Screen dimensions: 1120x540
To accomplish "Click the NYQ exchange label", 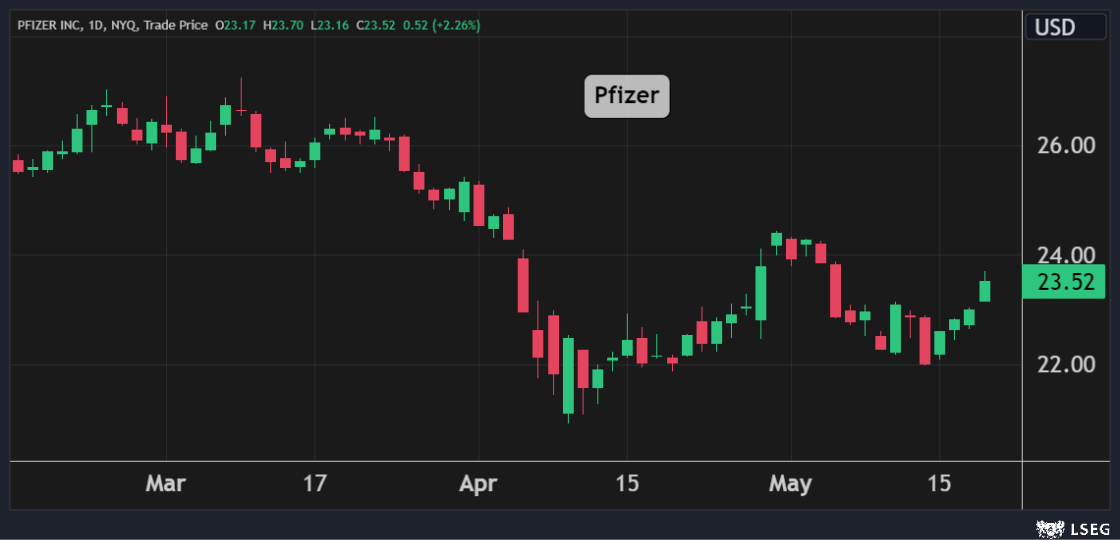I will [x=127, y=25].
